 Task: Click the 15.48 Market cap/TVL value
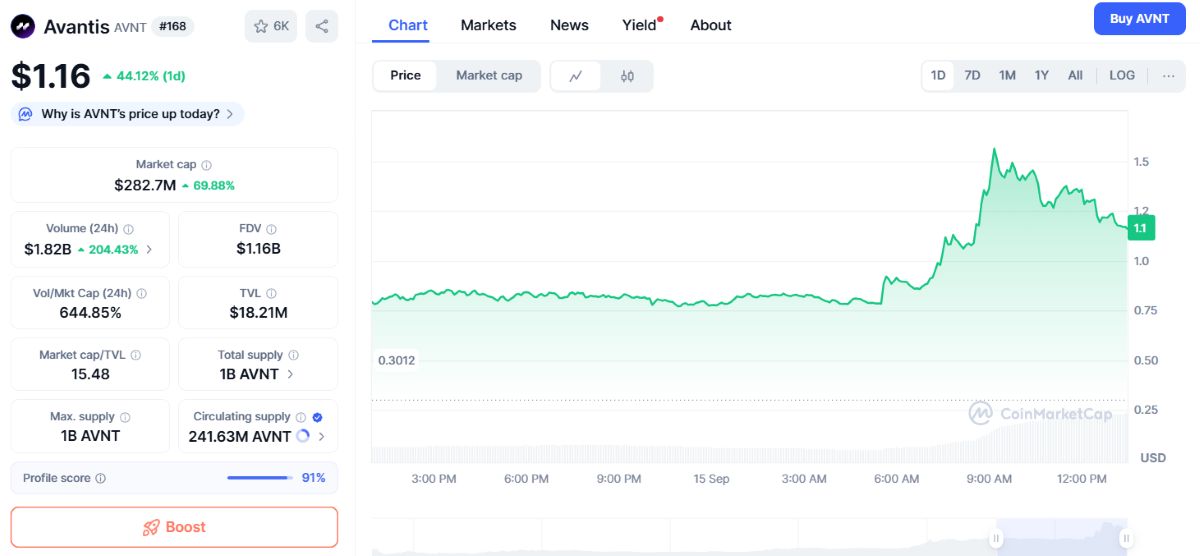click(90, 374)
